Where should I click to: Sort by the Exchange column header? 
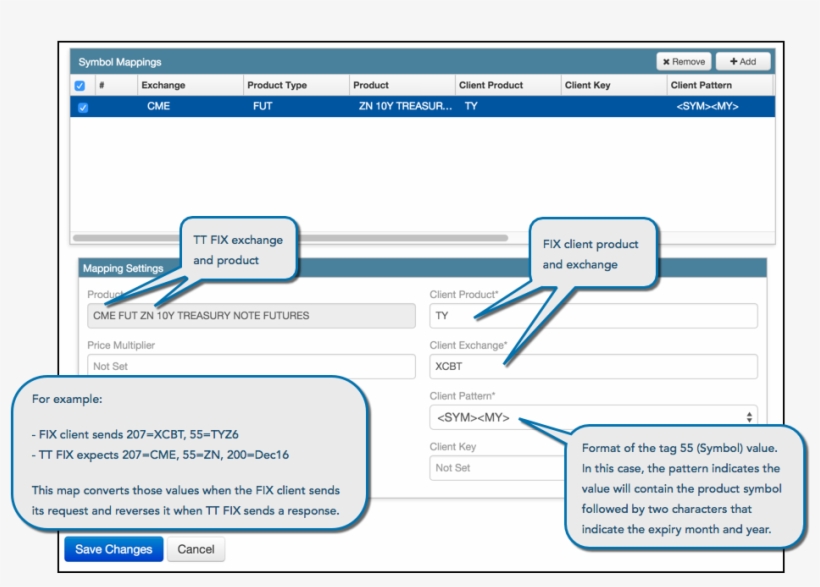pyautogui.click(x=163, y=86)
